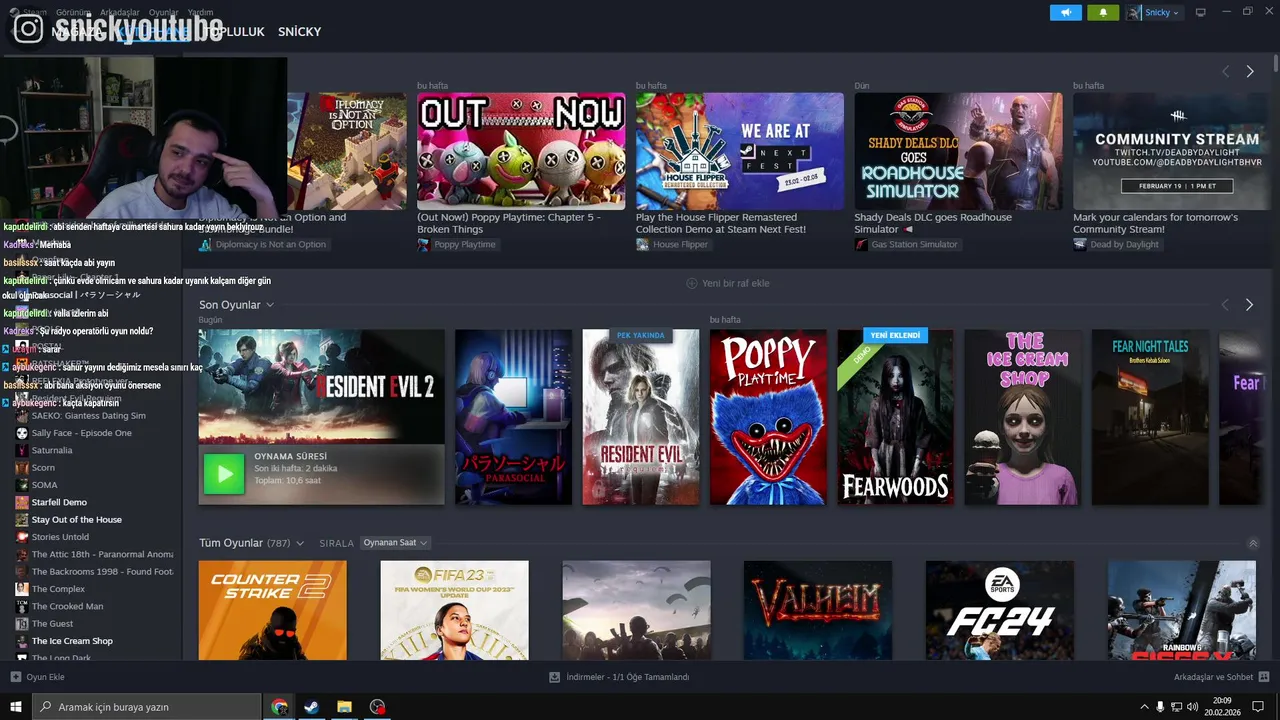Select Sally Face - Episode One in library list
This screenshot has height=720, width=1280.
(x=81, y=433)
